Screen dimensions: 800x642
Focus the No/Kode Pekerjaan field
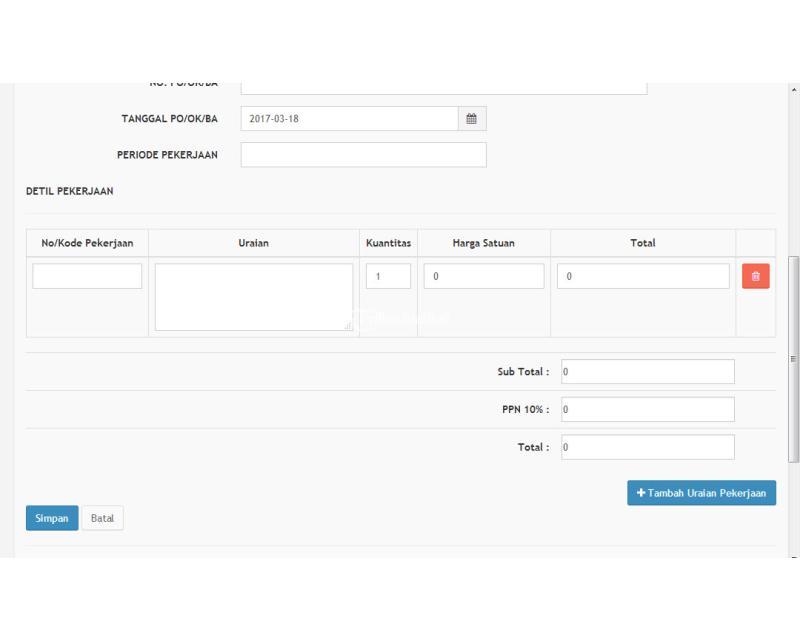[86, 275]
